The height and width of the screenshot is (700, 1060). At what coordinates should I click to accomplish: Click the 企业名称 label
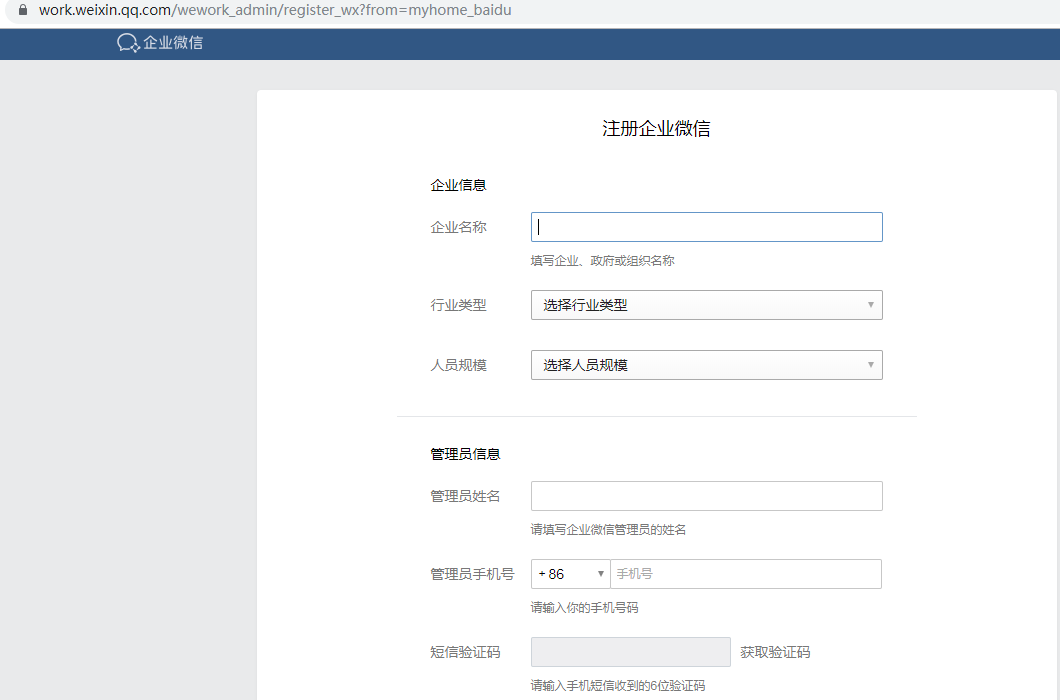point(458,228)
